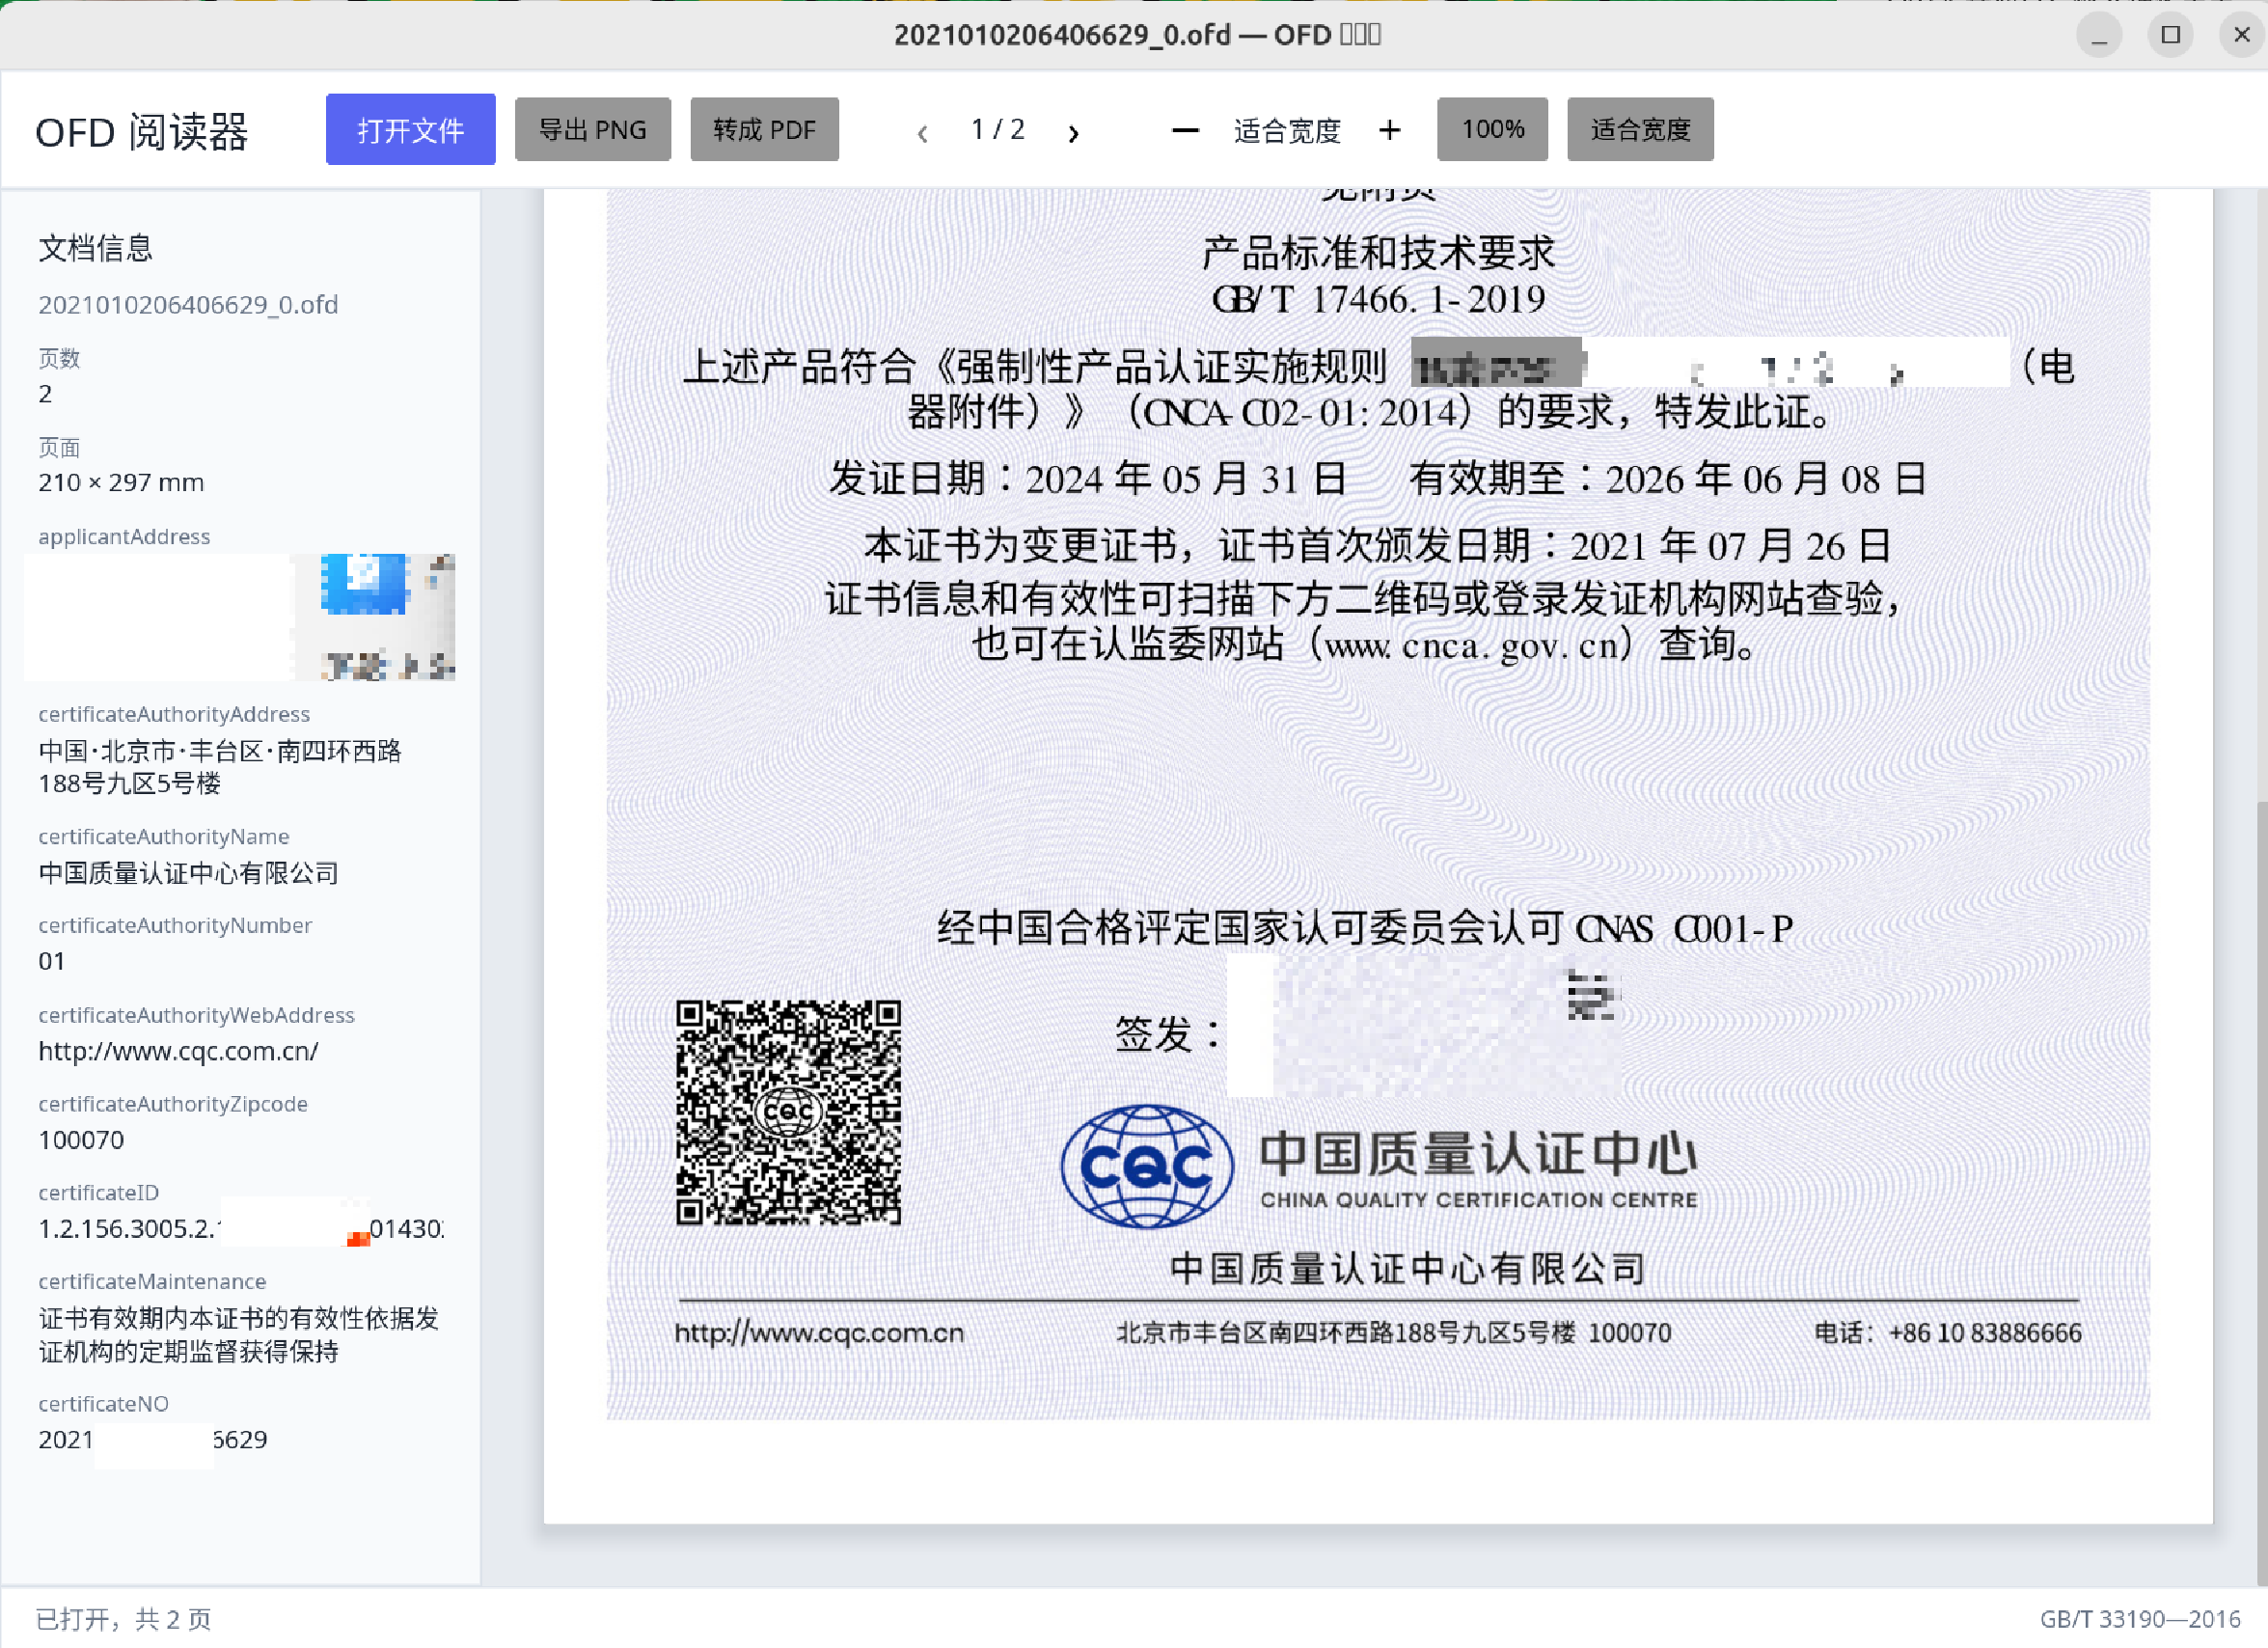Minimize the OFD reader window
2268x1648 pixels.
click(2099, 36)
